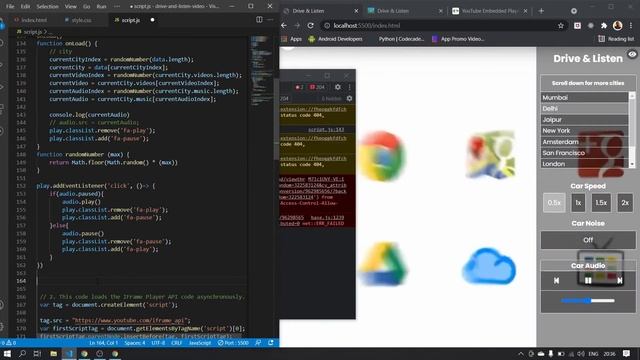Close the first Drive & Listen browser tab
This screenshot has height=360, width=640.
tap(356, 11)
